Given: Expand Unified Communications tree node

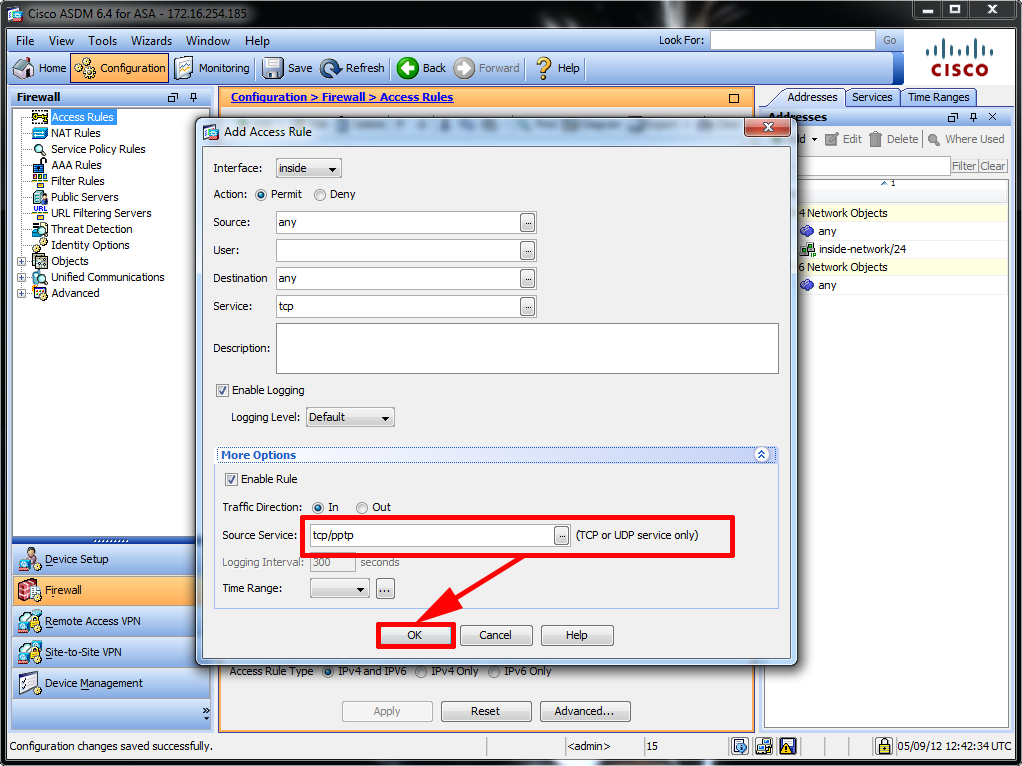Looking at the screenshot, I should [x=22, y=278].
